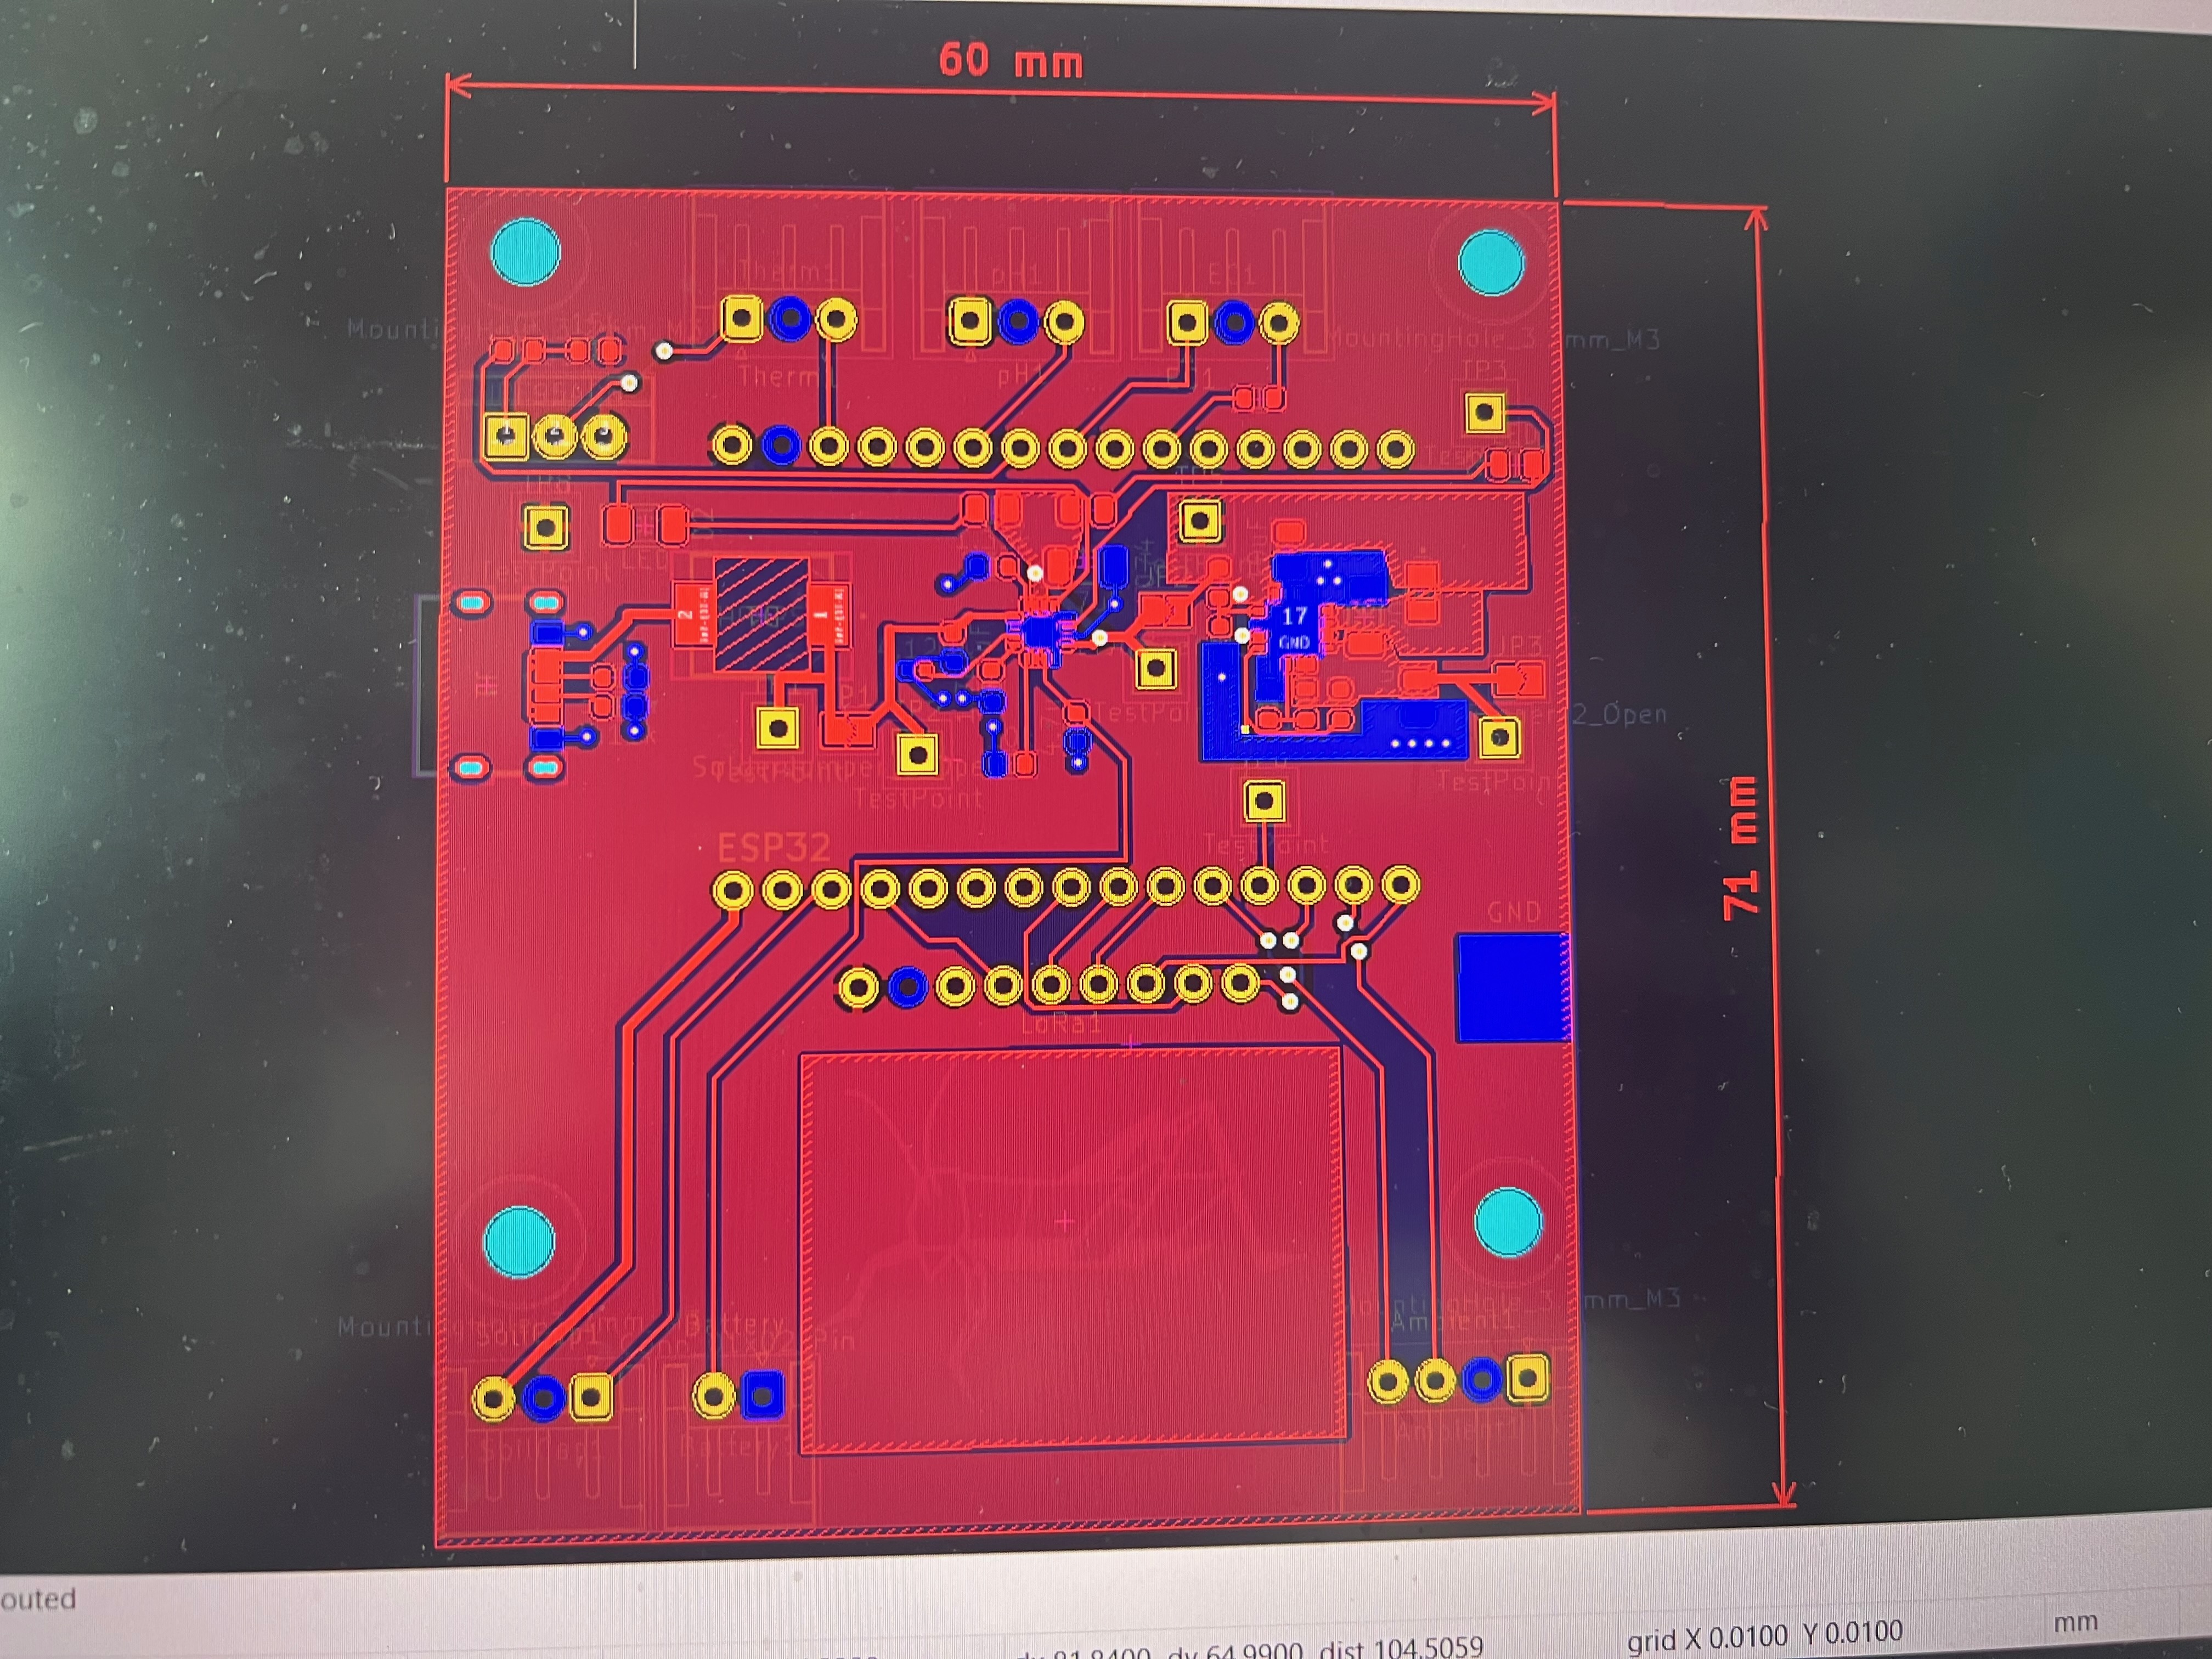This screenshot has width=2212, height=1659.
Task: Click the bottom-right cyan mounting hole
Action: 1508,1221
